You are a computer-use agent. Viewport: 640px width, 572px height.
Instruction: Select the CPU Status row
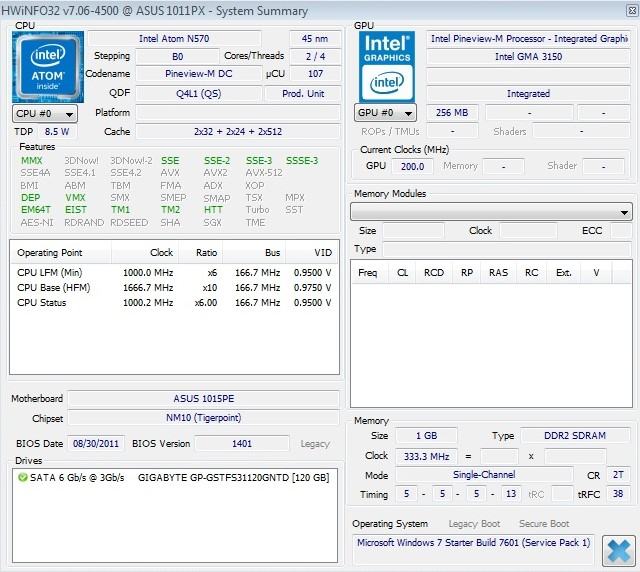174,303
